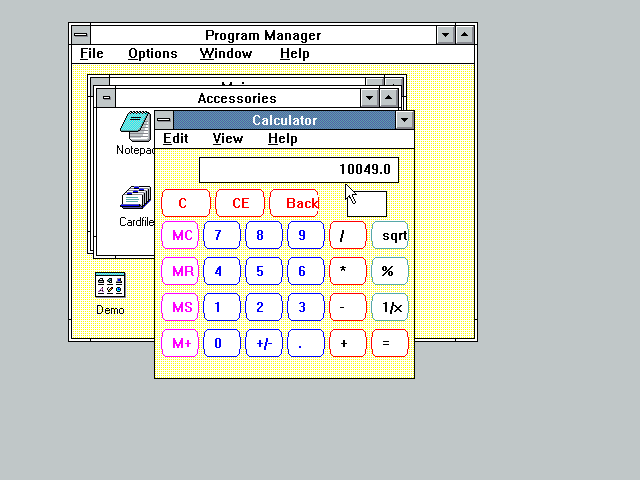Image resolution: width=640 pixels, height=480 pixels.
Task: Open the Notepad icon in Accessories
Action: point(136,126)
